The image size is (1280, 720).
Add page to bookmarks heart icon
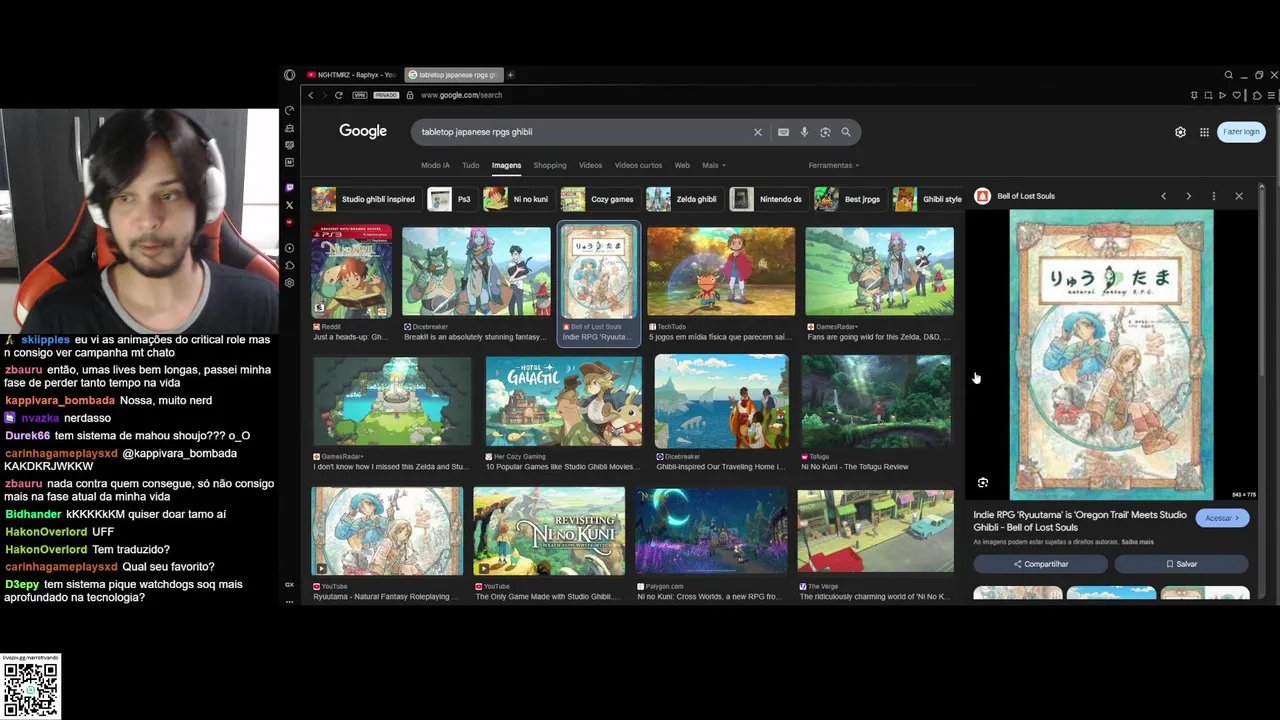pos(1237,95)
